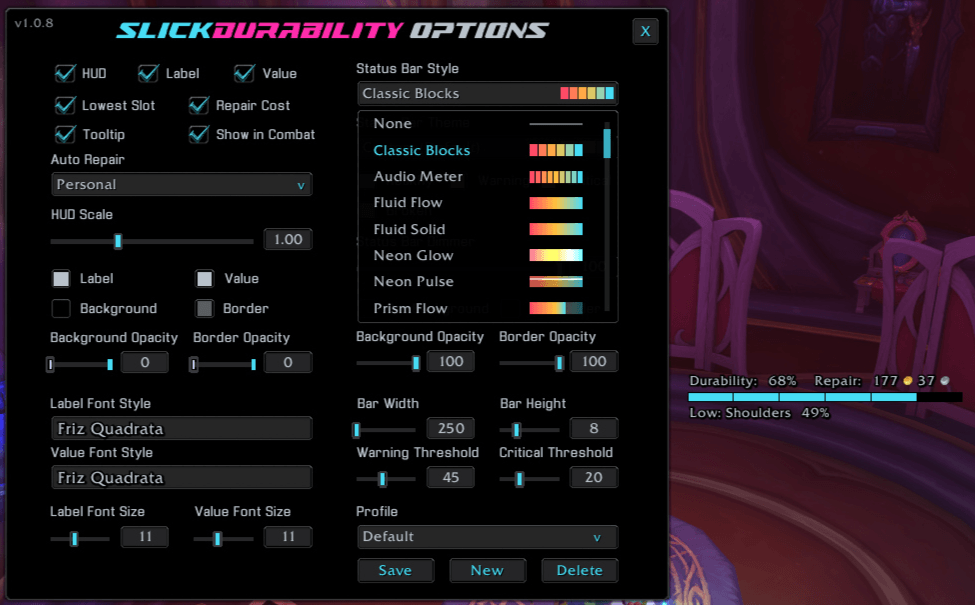Click the Bar Width 250 field
The width and height of the screenshot is (975, 605).
click(x=451, y=428)
